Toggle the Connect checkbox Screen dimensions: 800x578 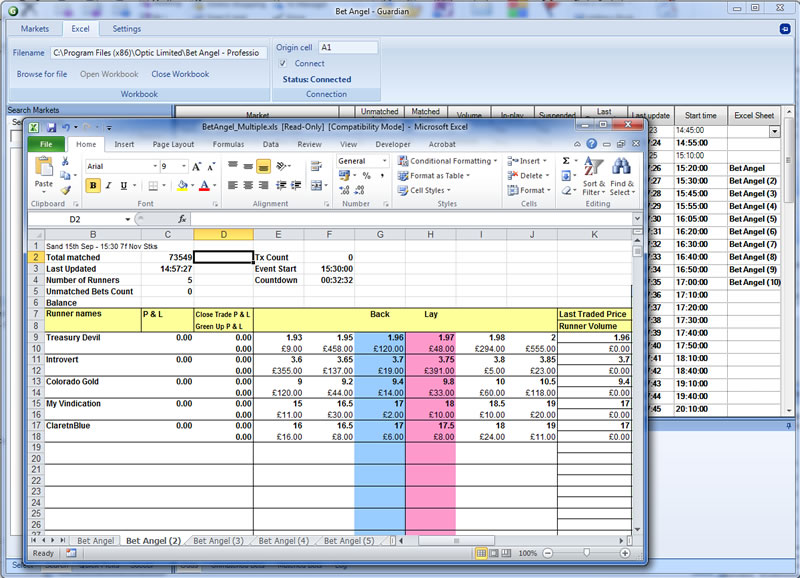click(283, 63)
